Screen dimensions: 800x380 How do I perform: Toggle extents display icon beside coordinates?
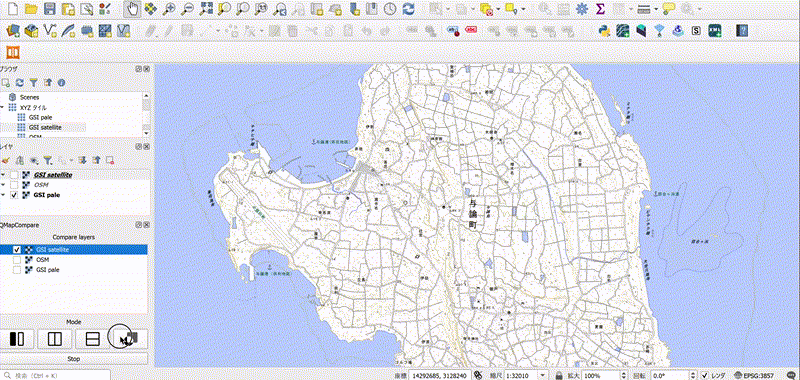479,375
